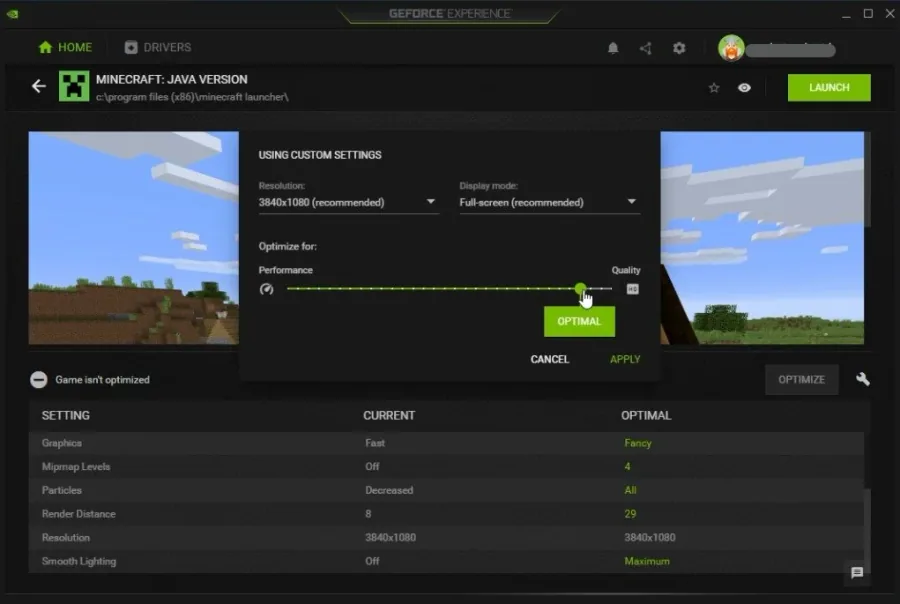Click the left game screenshot thumbnail
The image size is (900, 604).
click(134, 238)
